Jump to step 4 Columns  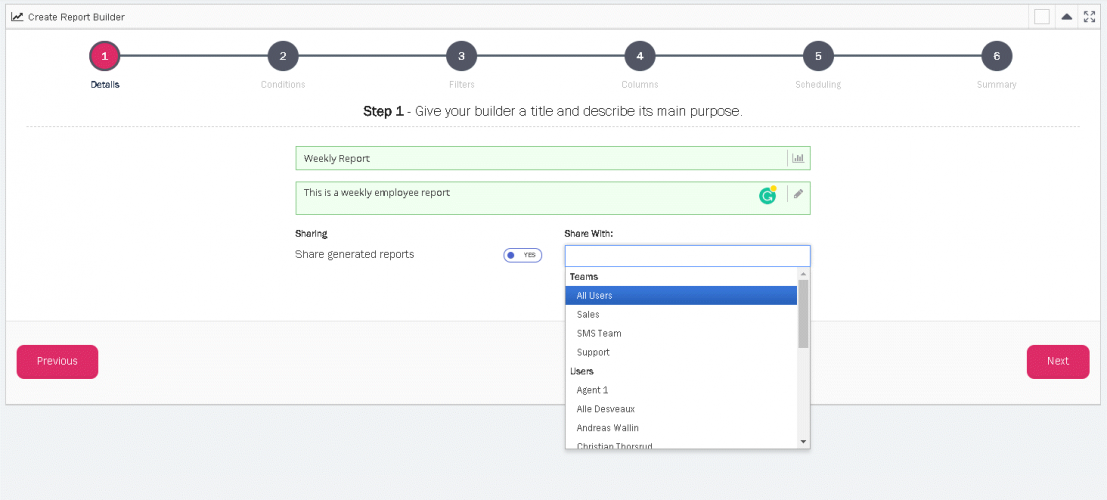pos(639,57)
